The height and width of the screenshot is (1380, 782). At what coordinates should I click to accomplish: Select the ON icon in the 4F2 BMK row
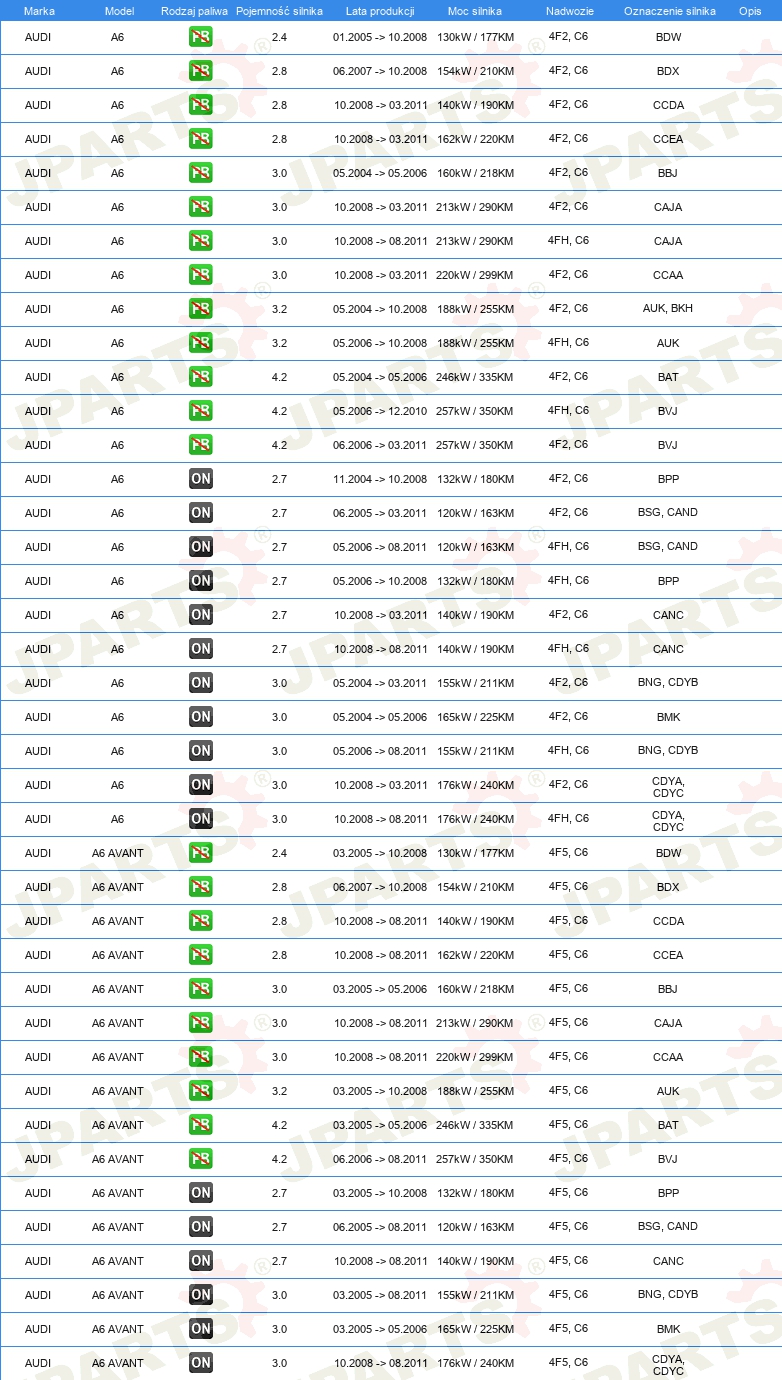coord(201,718)
